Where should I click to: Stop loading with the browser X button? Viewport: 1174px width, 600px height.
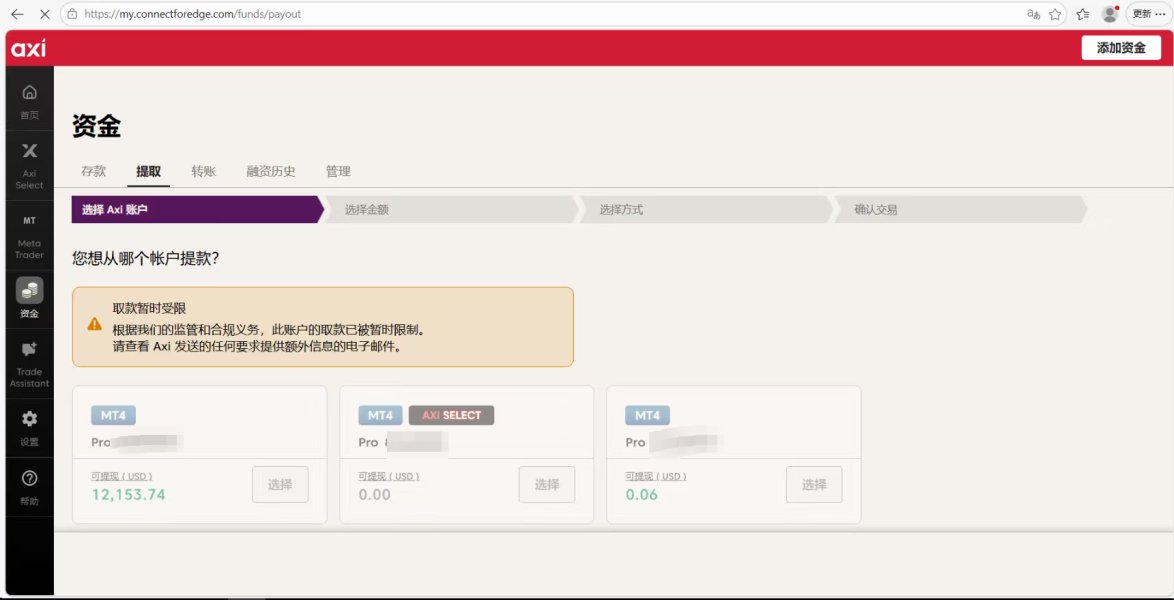tap(44, 13)
